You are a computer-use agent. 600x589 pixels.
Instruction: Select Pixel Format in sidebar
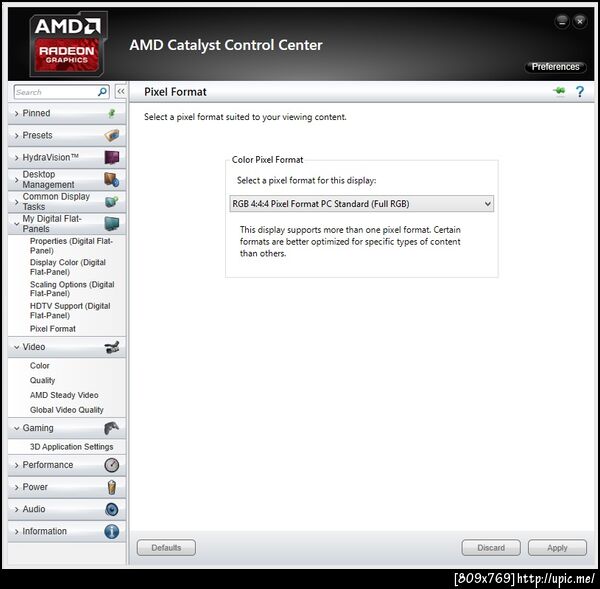tap(53, 329)
